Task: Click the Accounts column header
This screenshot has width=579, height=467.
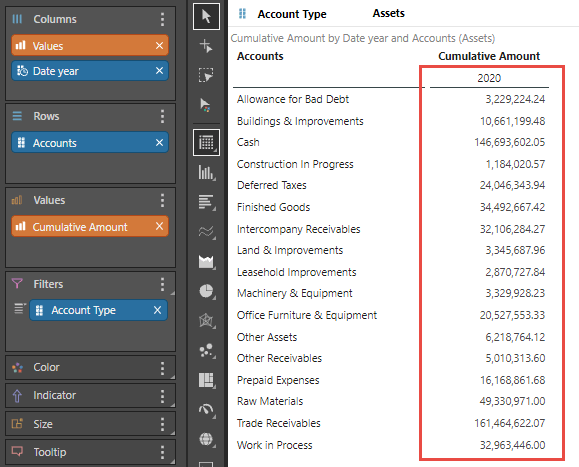Action: [260, 56]
